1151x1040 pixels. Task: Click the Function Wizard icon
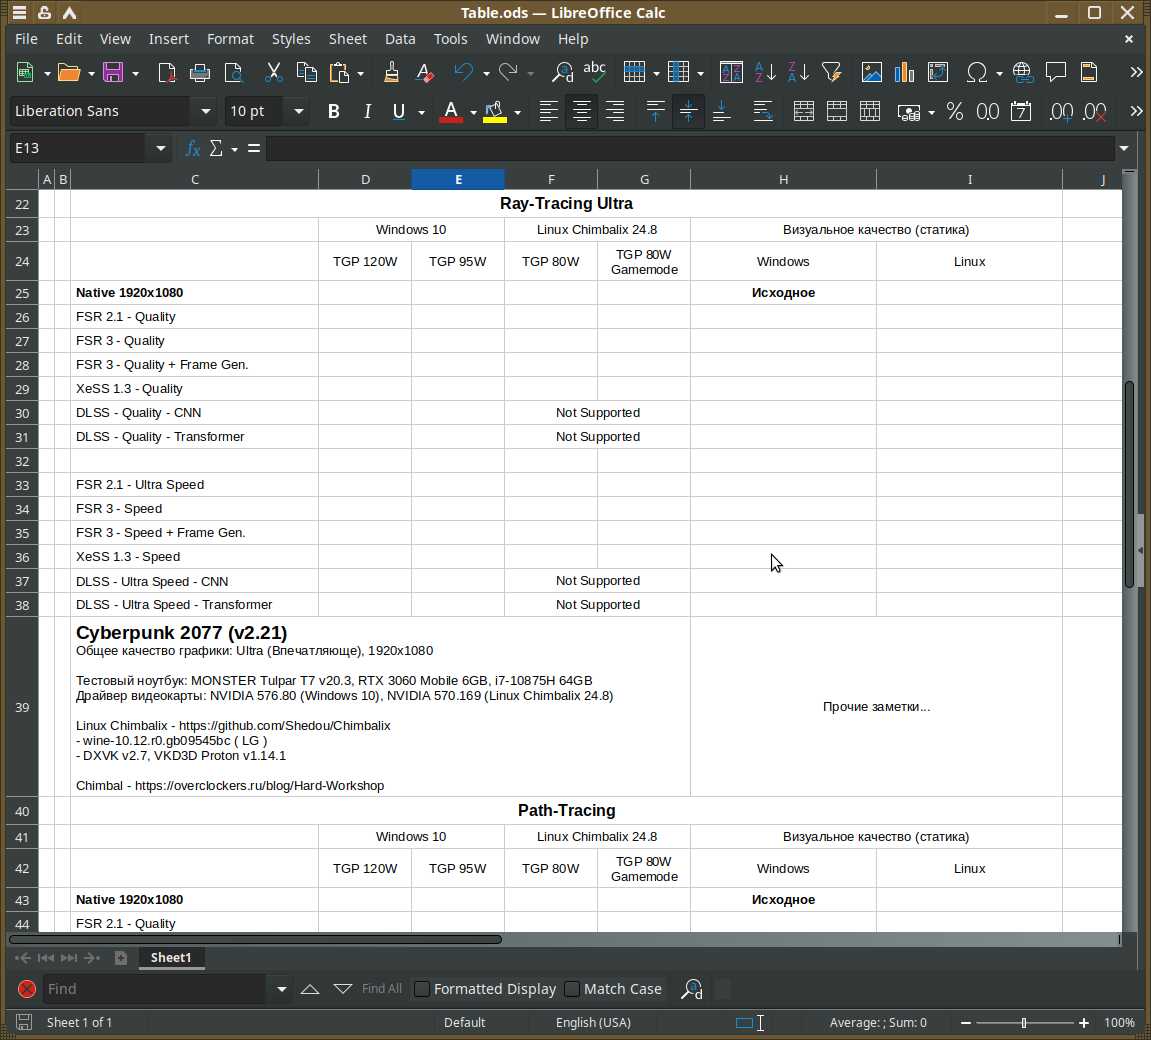click(x=193, y=148)
